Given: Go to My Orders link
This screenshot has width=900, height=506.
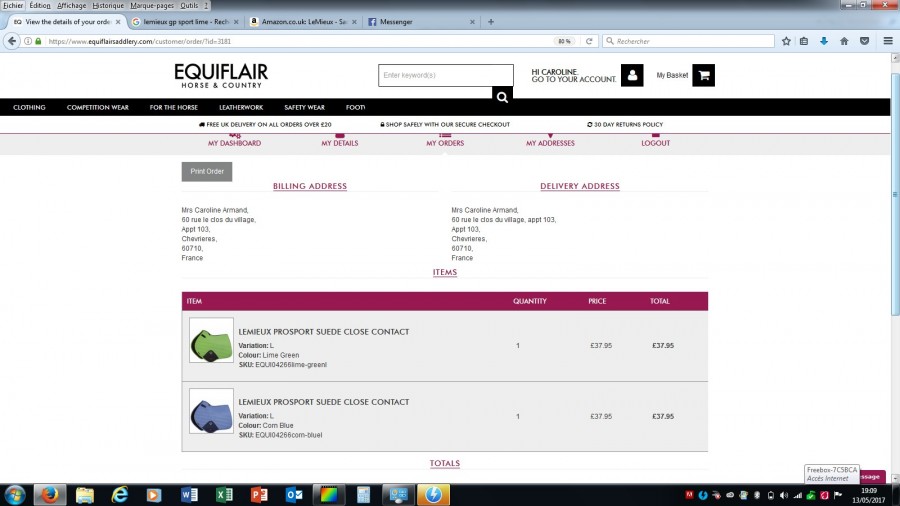Looking at the screenshot, I should (x=445, y=143).
